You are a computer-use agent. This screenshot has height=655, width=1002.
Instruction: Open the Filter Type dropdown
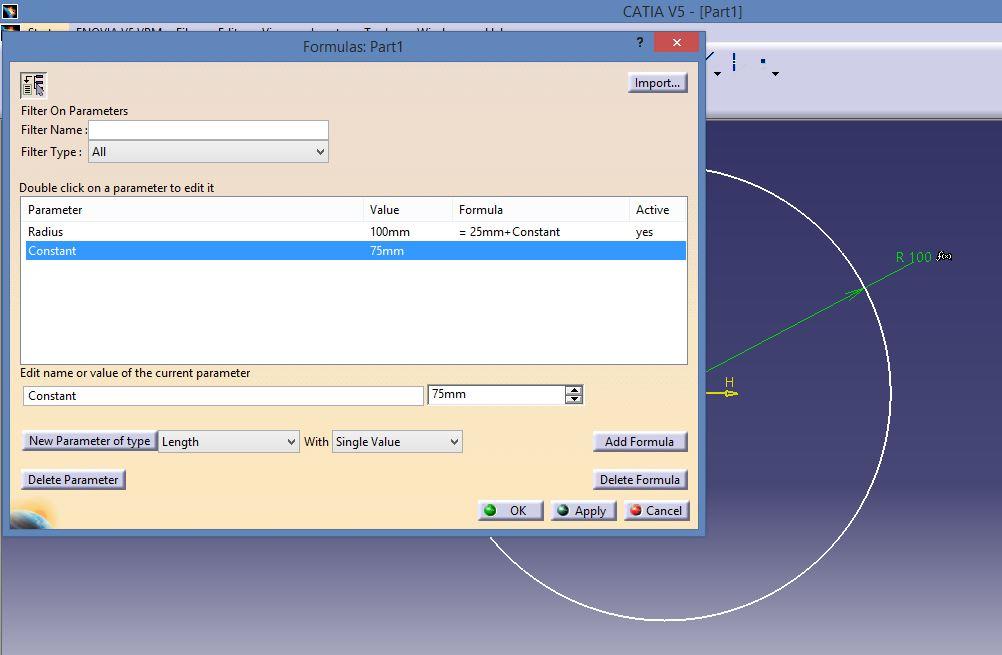[208, 152]
